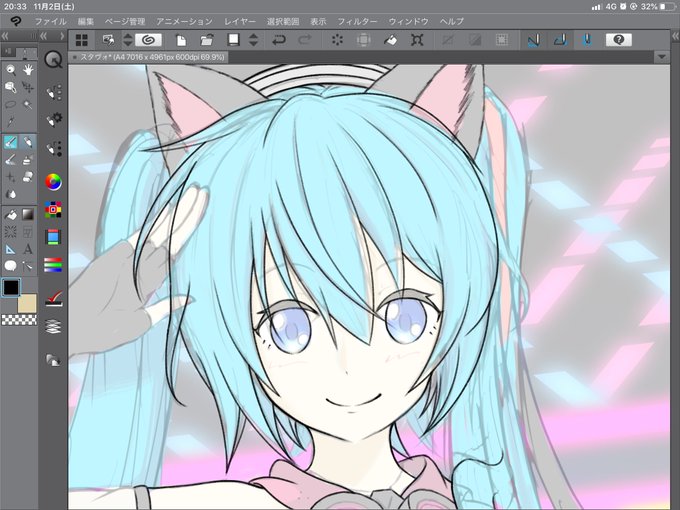Open the Tool Property palette
The width and height of the screenshot is (680, 510).
point(53,120)
